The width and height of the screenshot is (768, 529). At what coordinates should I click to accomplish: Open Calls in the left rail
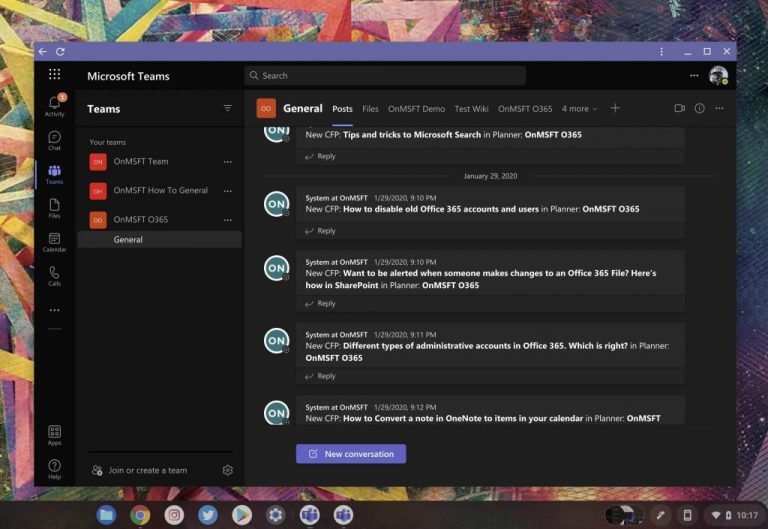pos(54,276)
